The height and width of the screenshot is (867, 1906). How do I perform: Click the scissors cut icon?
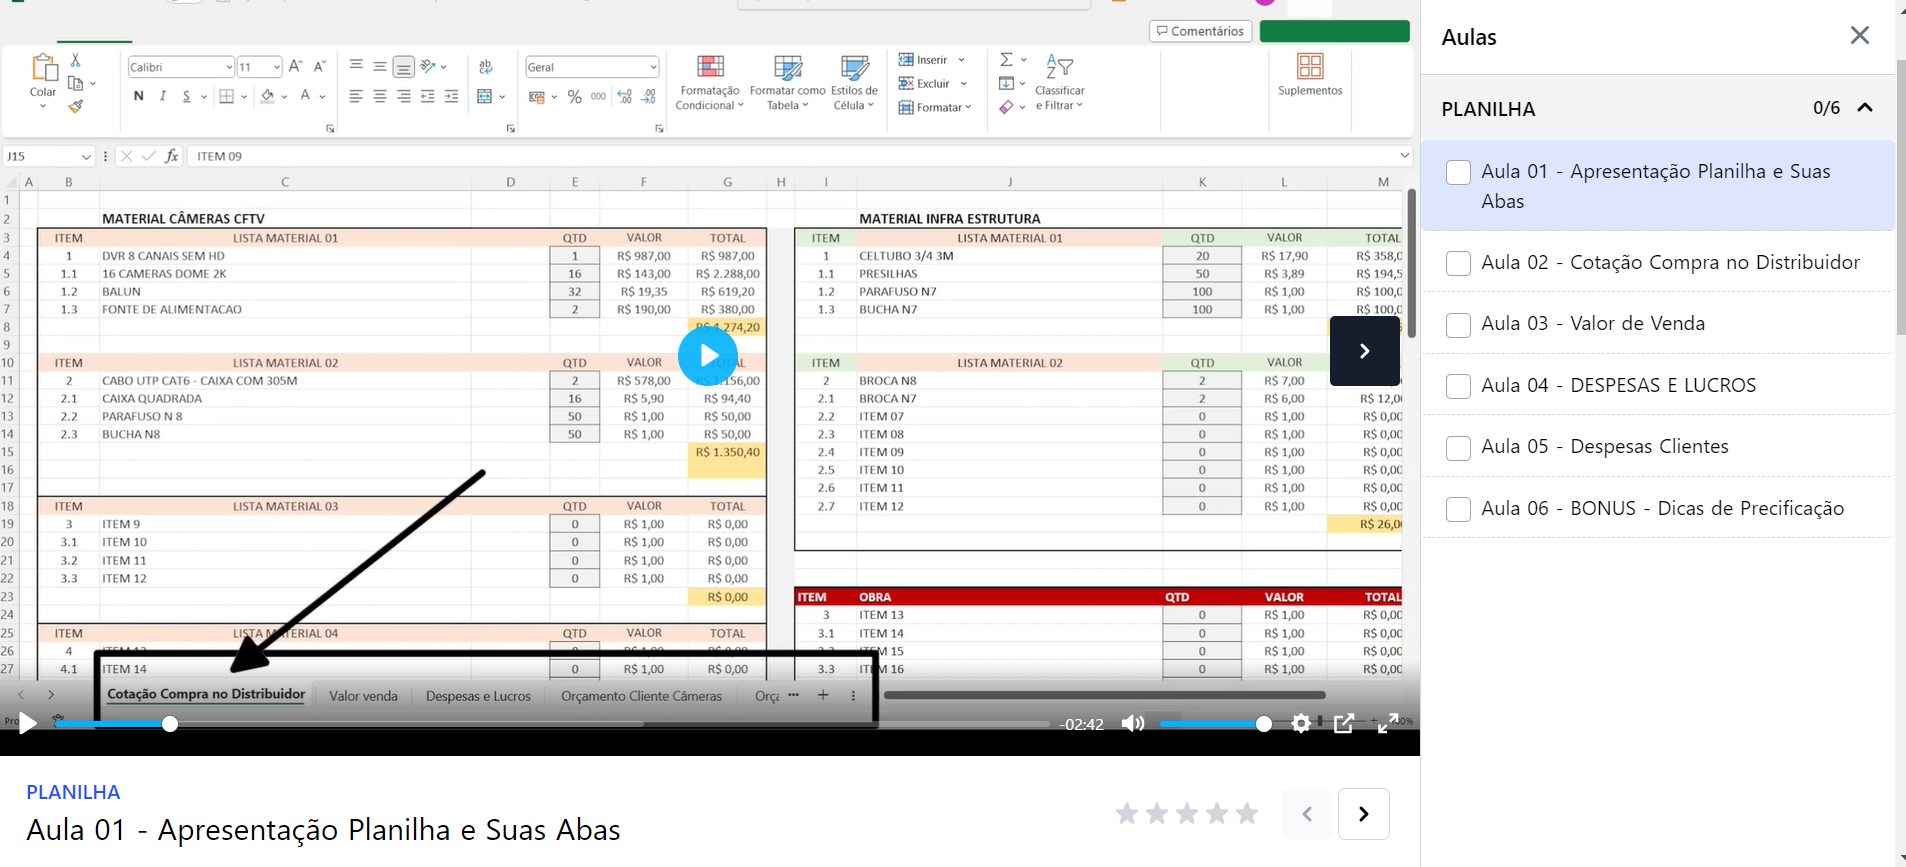click(x=75, y=60)
